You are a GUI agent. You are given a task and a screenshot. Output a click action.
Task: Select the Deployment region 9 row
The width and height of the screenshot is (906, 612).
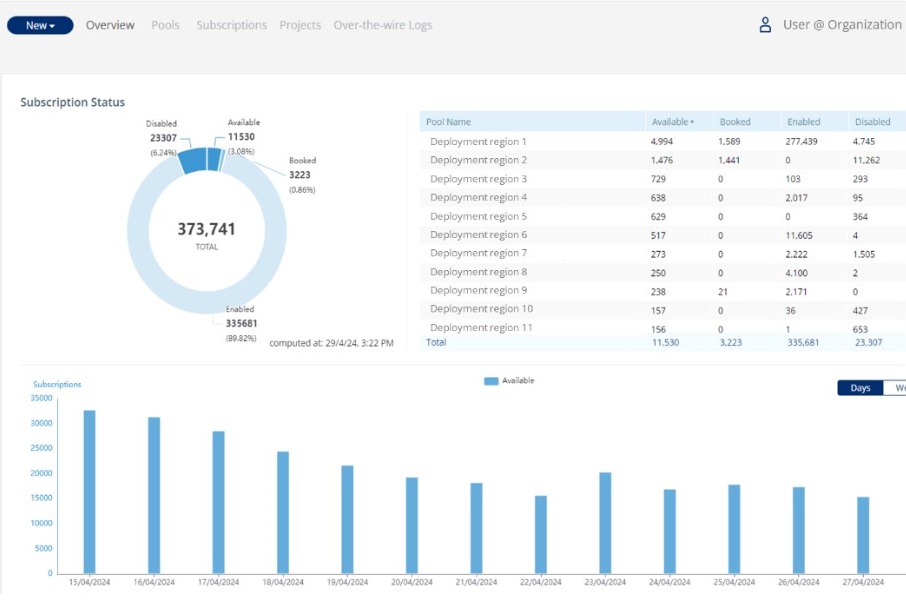coord(662,291)
